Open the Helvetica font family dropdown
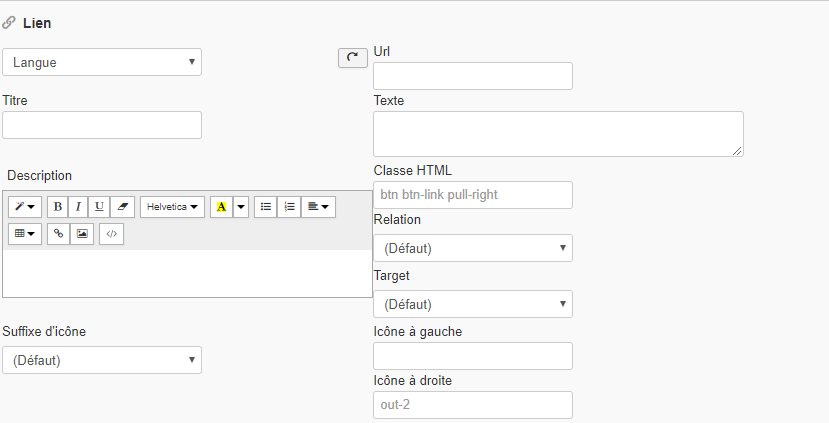 [x=172, y=207]
